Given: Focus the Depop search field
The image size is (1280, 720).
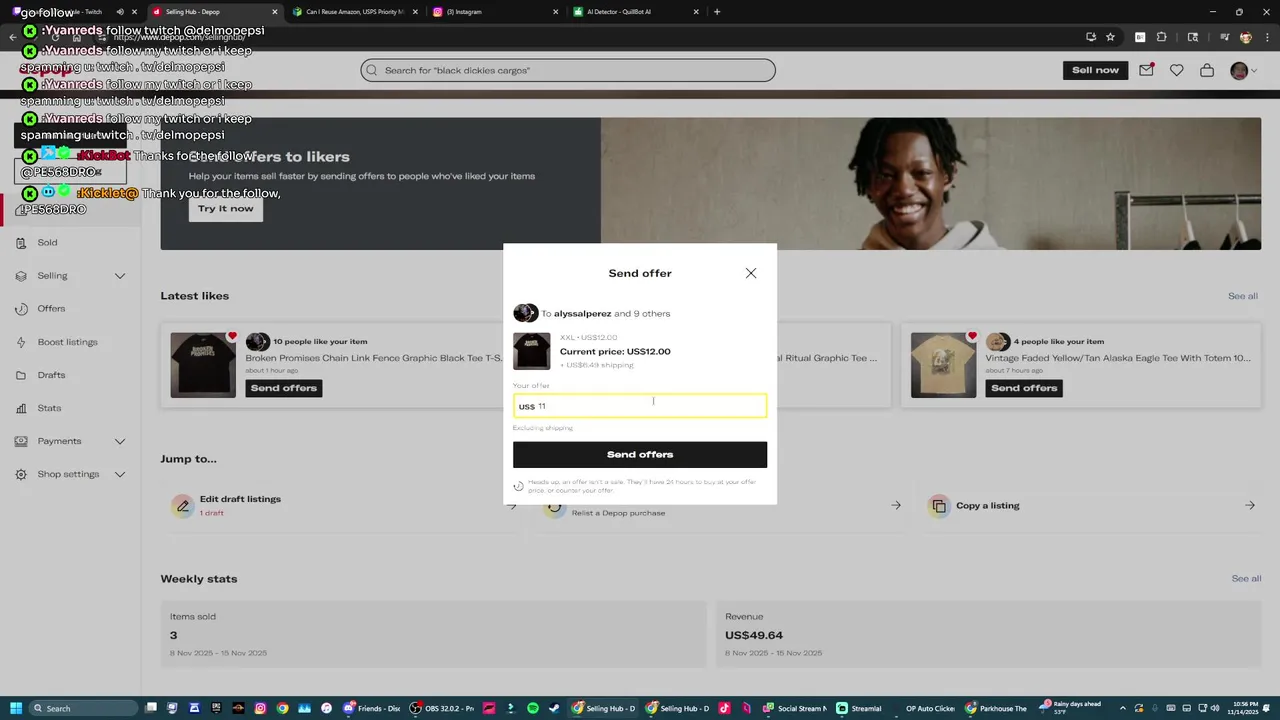Looking at the screenshot, I should tap(568, 70).
